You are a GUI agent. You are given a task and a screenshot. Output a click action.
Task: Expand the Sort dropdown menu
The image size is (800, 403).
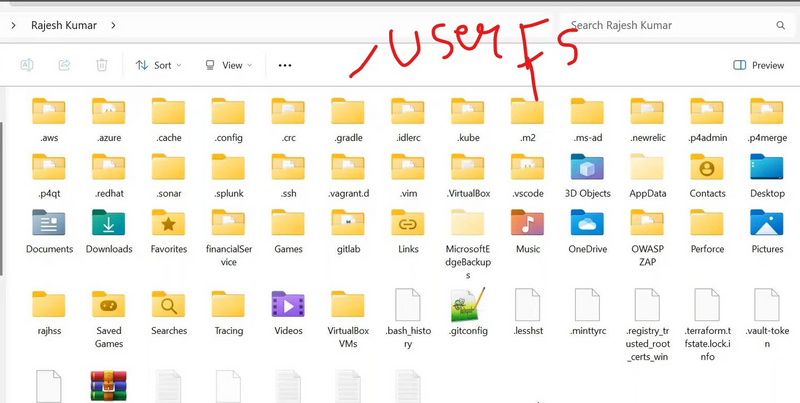point(158,65)
